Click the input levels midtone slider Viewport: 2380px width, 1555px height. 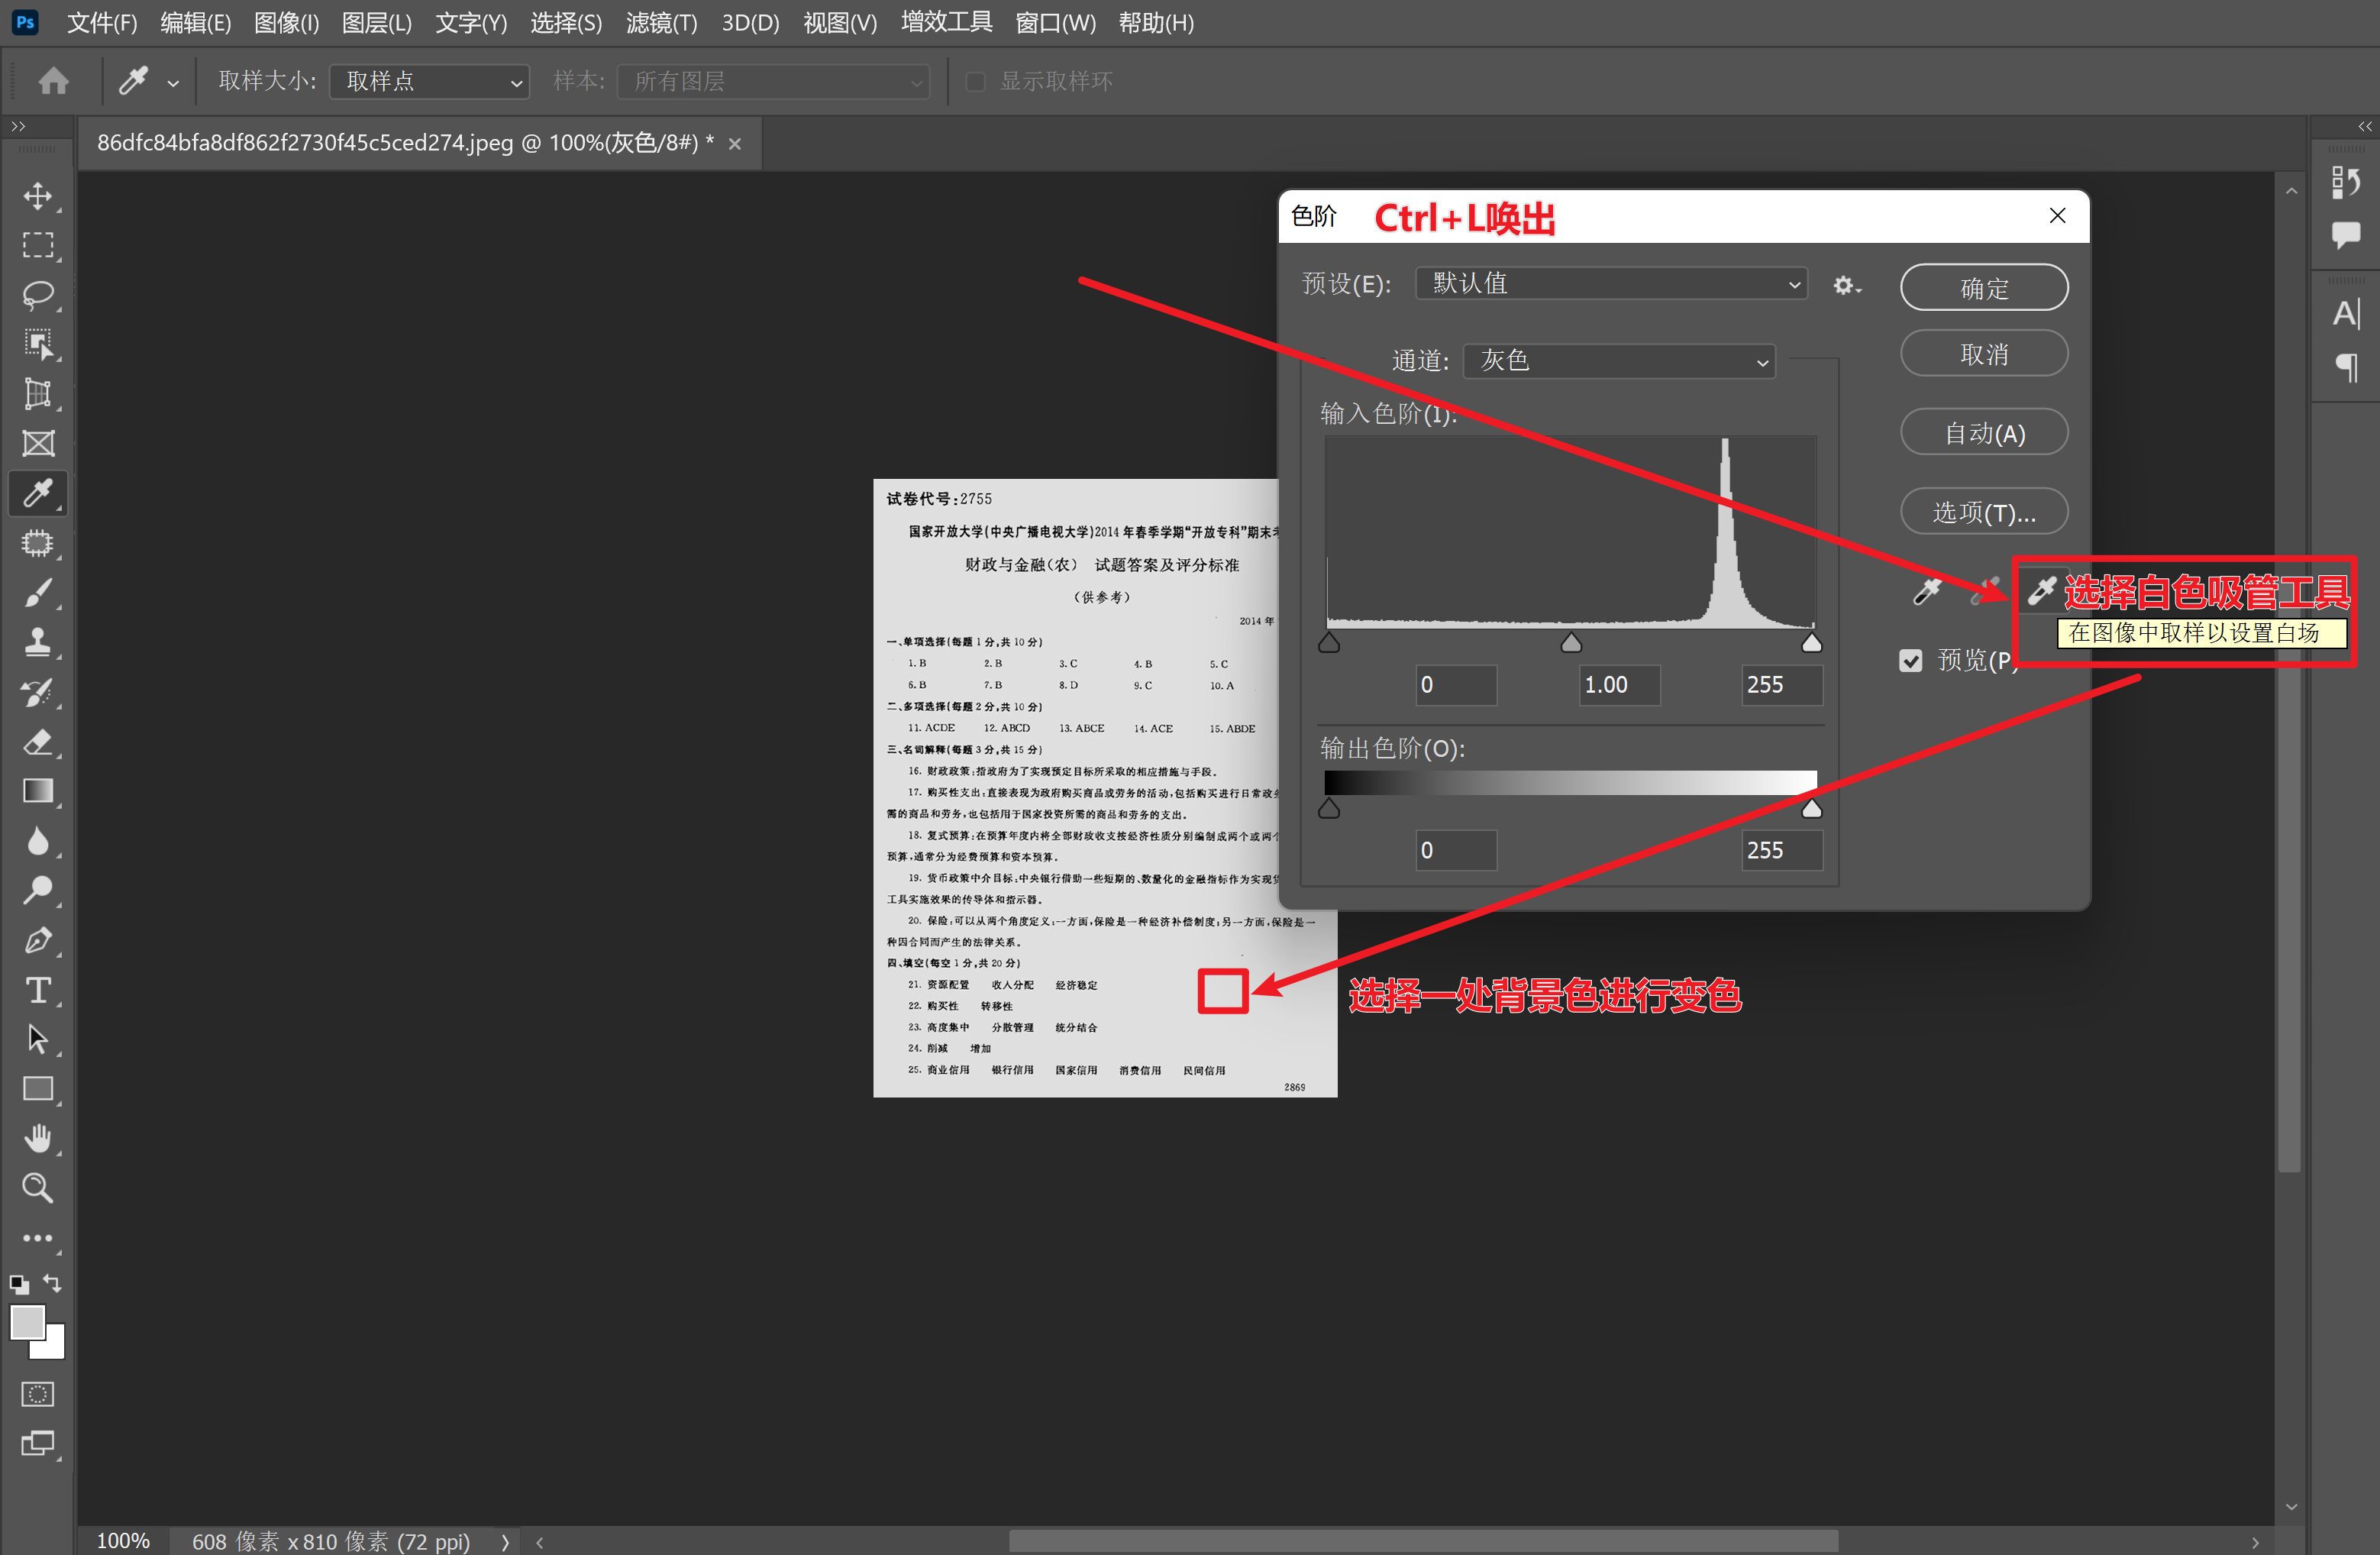coord(1571,643)
